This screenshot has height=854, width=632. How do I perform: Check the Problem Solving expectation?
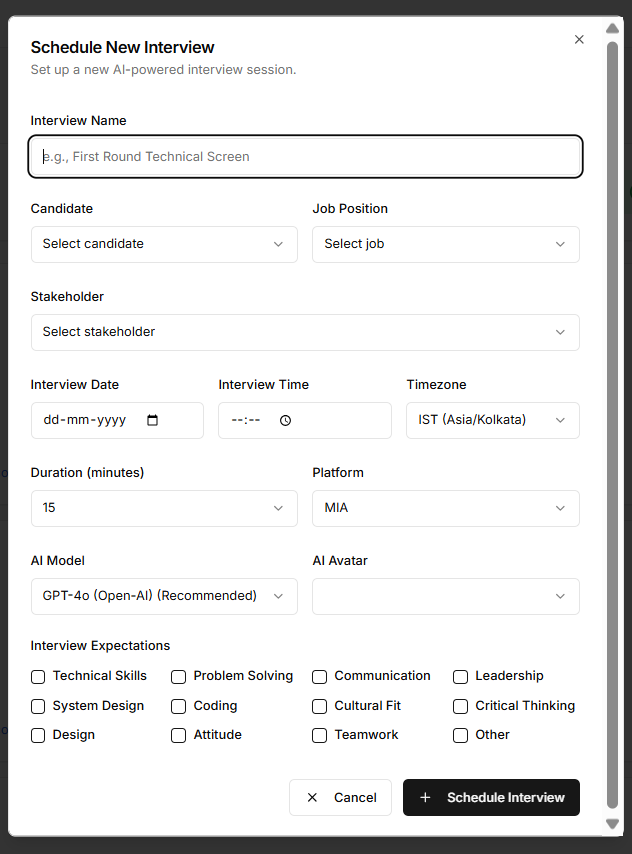tap(179, 677)
